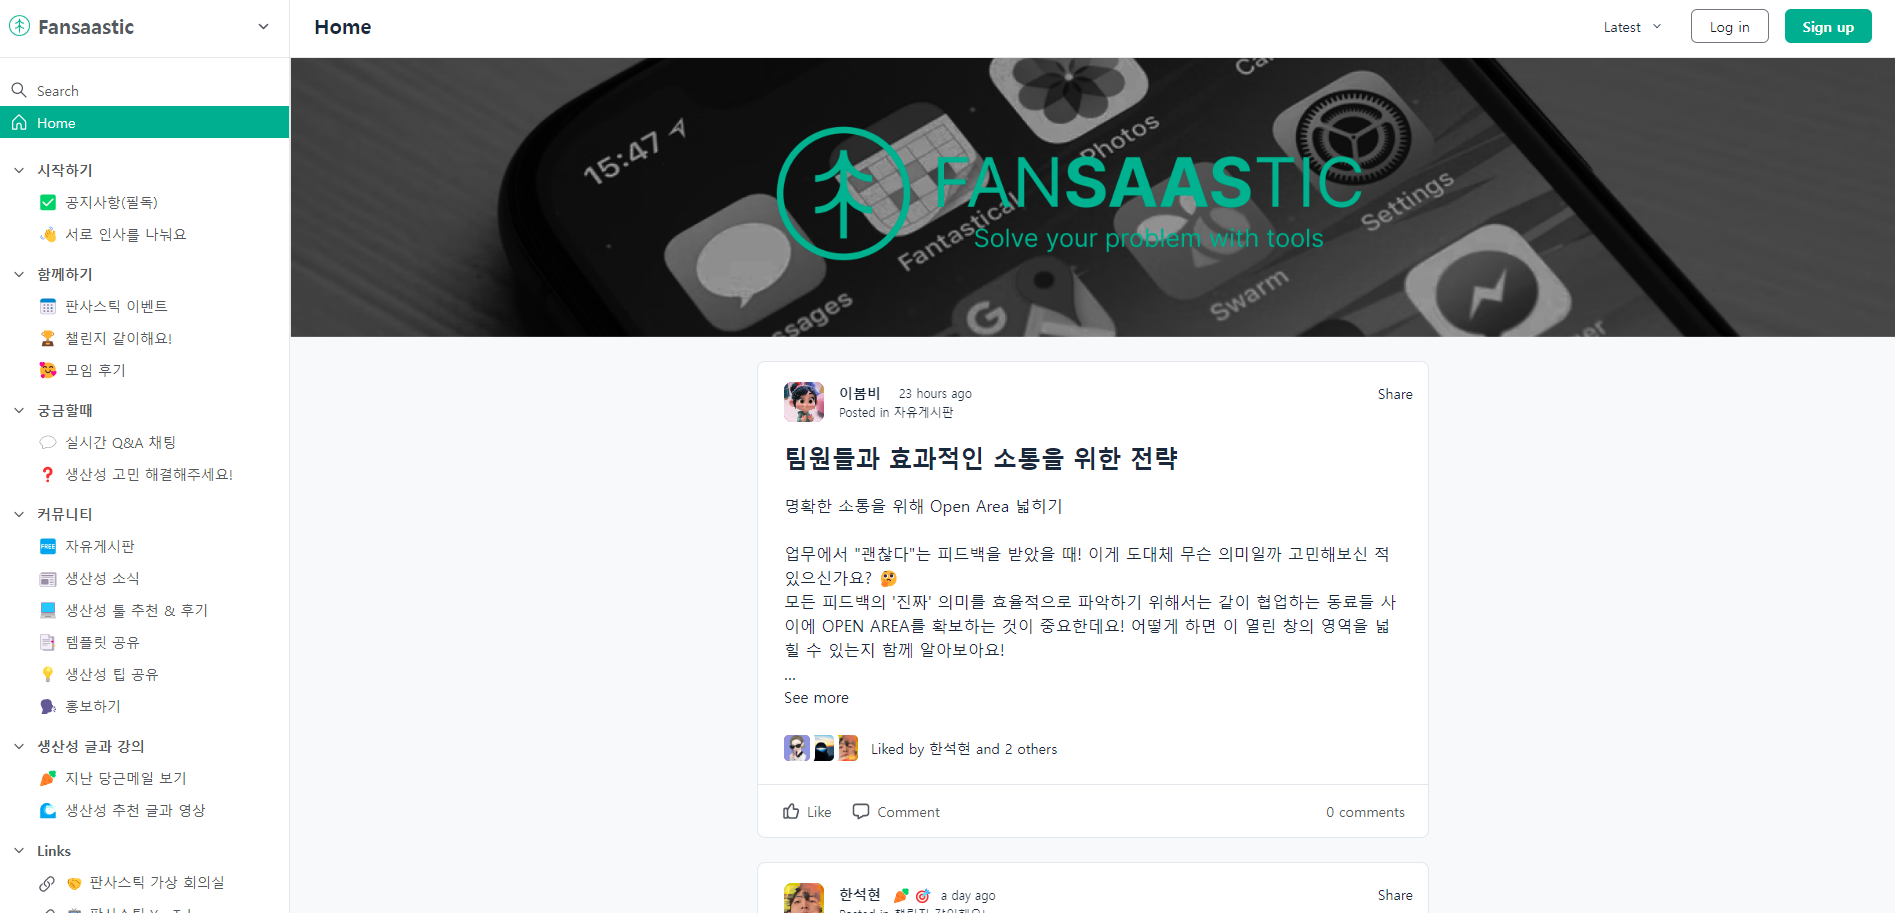
Task: Open 자유게시판 in the sidebar
Action: click(x=100, y=546)
